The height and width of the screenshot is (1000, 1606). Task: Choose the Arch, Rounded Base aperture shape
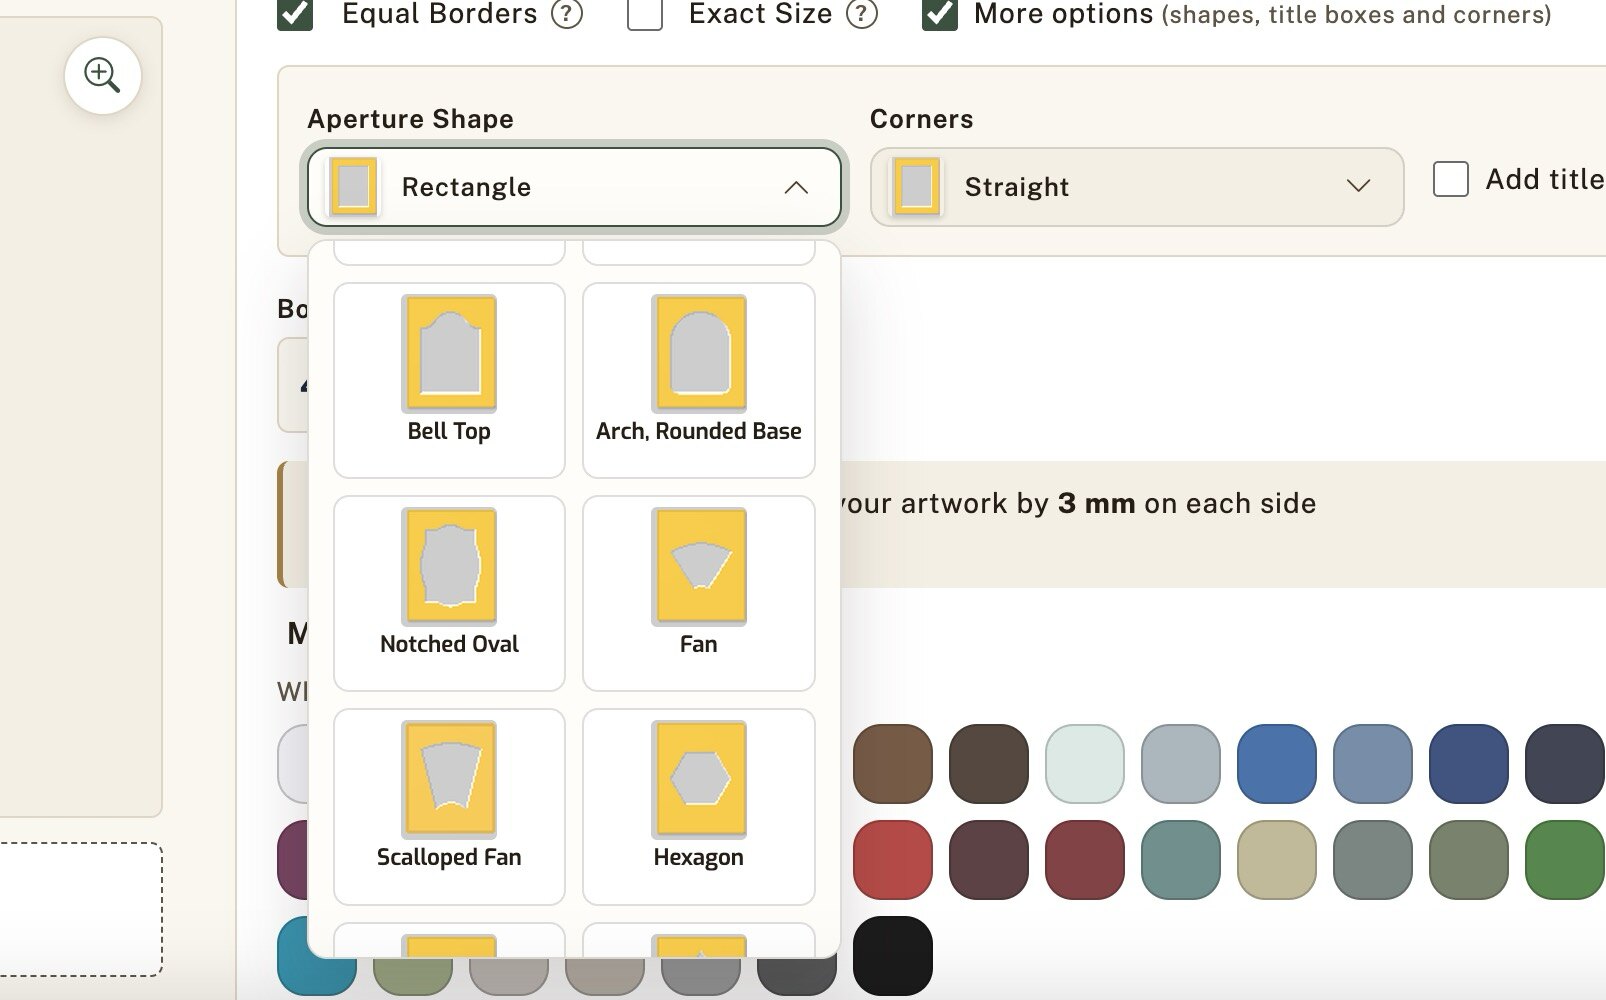699,380
